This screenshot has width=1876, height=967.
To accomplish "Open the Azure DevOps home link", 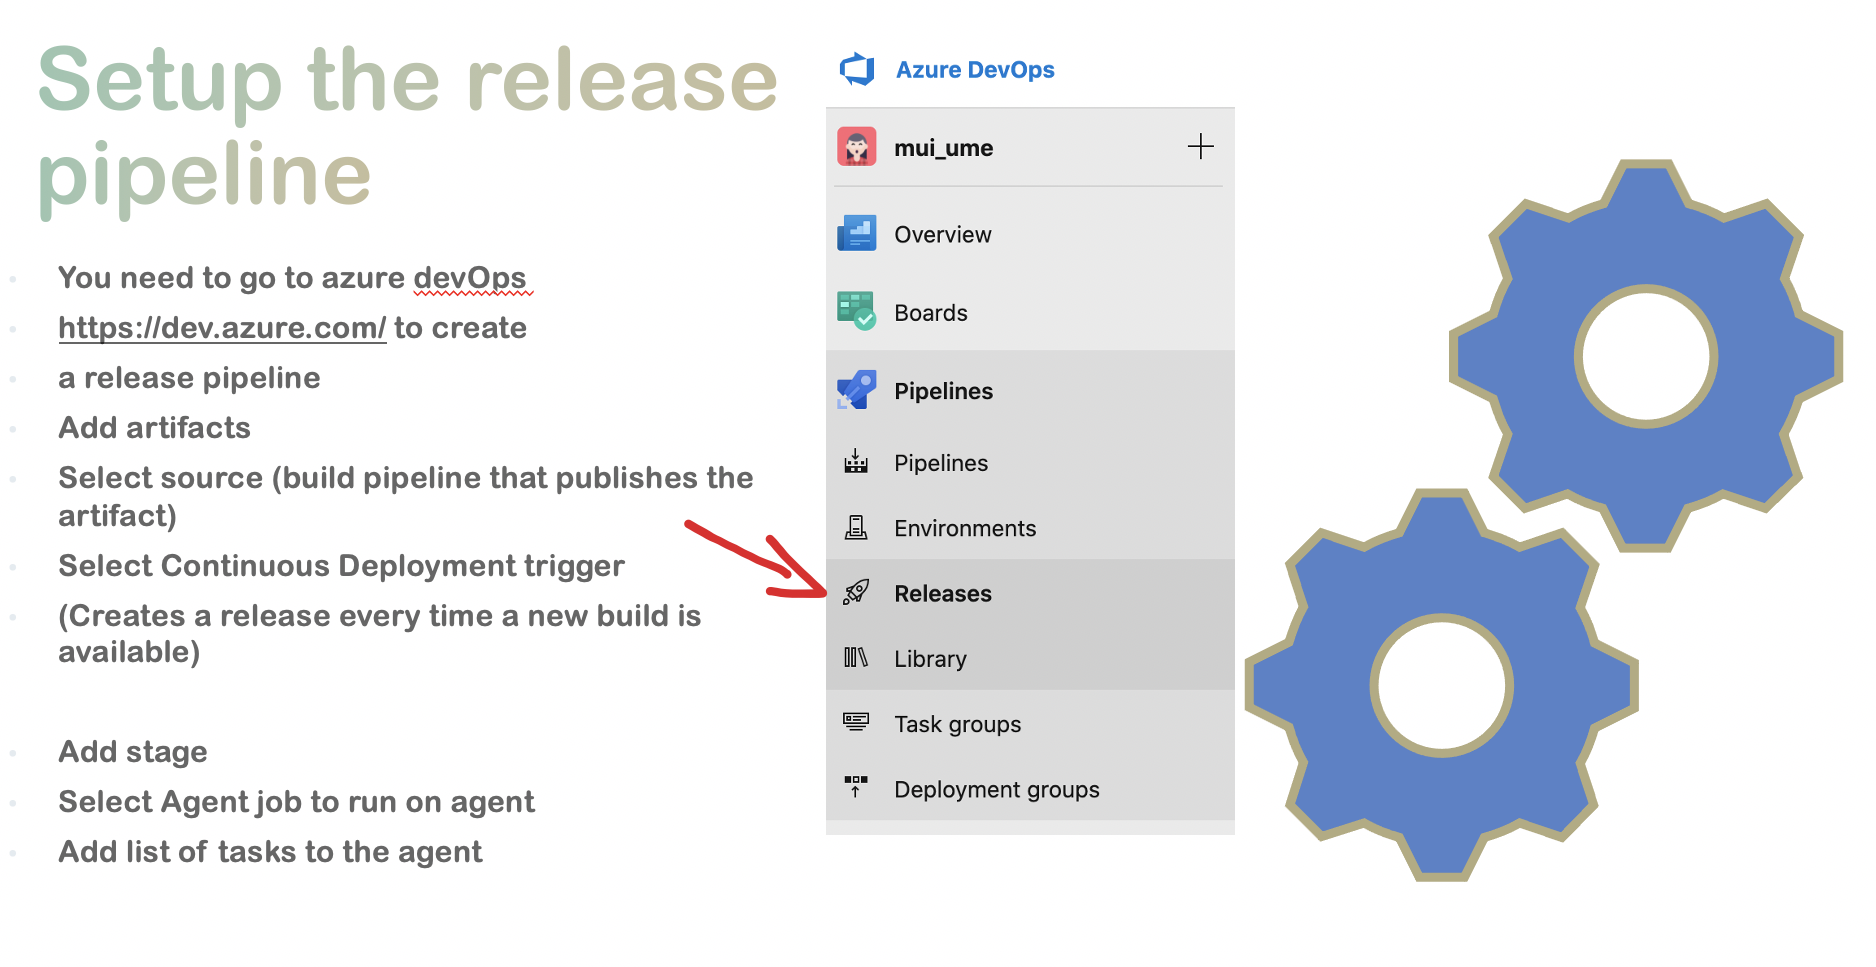I will (x=975, y=70).
